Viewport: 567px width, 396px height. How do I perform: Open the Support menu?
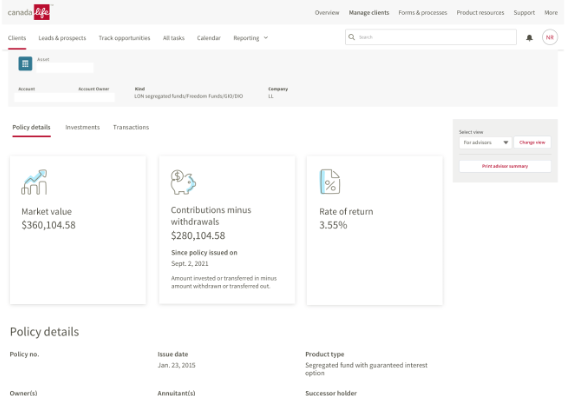point(524,13)
